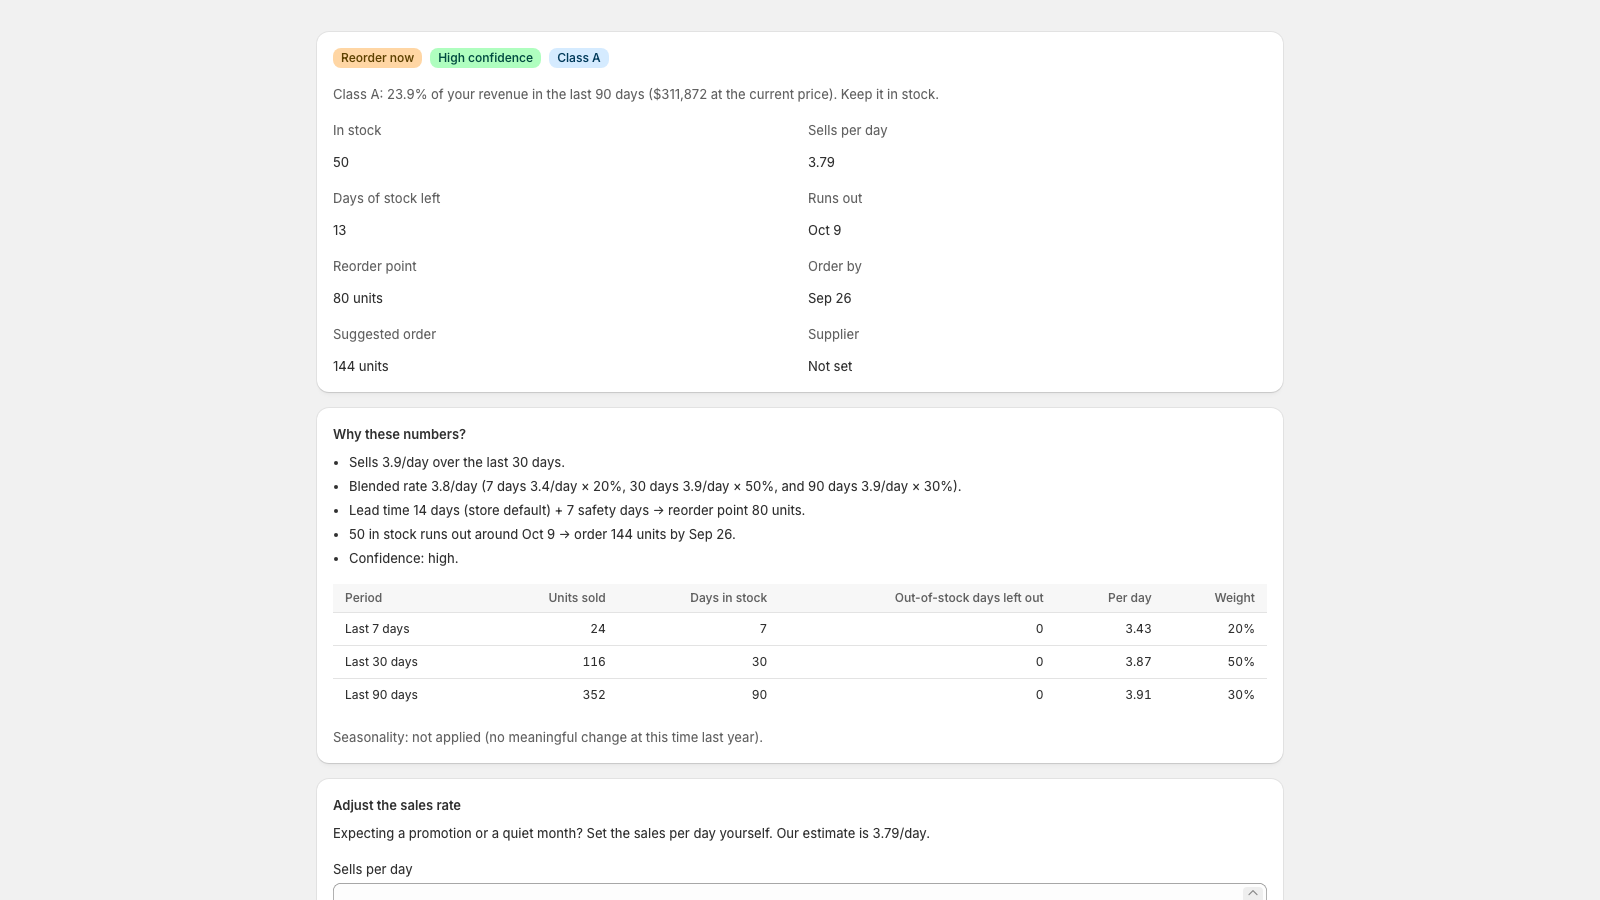Click the Units sold column header
The width and height of the screenshot is (1600, 900).
coord(577,598)
